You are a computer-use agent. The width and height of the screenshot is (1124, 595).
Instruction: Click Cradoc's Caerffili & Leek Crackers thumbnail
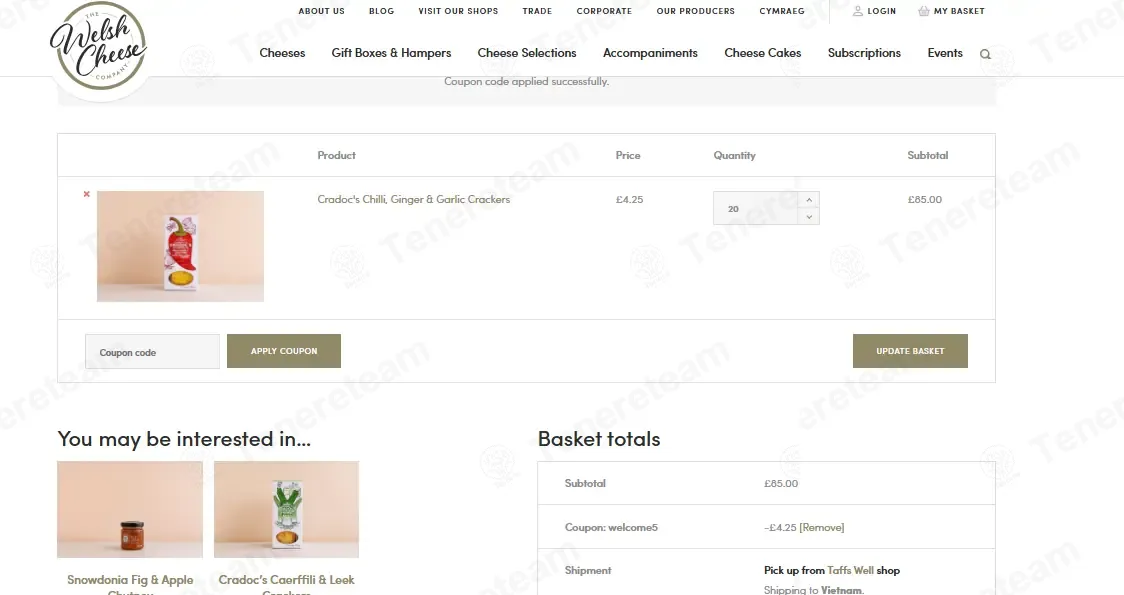coord(286,510)
